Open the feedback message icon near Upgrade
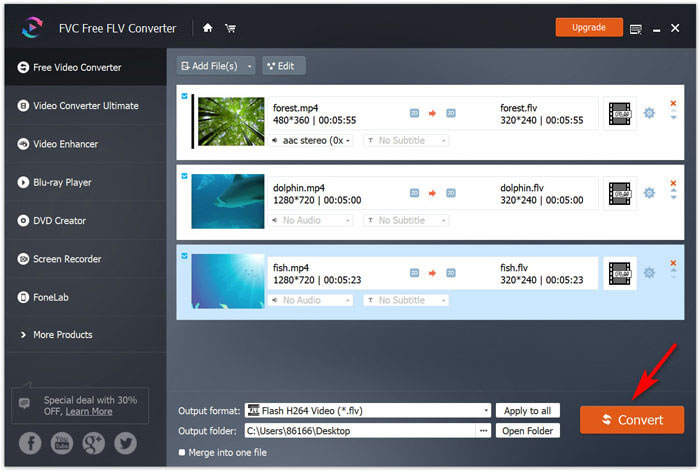The height and width of the screenshot is (471, 700). point(636,29)
